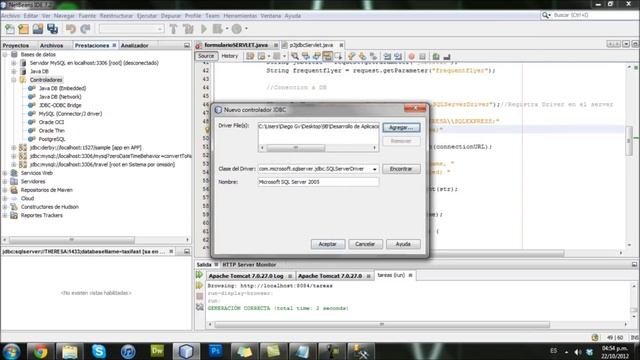This screenshot has width=640, height=360.
Task: Click the Open Project toolbar icon
Action: (38, 29)
